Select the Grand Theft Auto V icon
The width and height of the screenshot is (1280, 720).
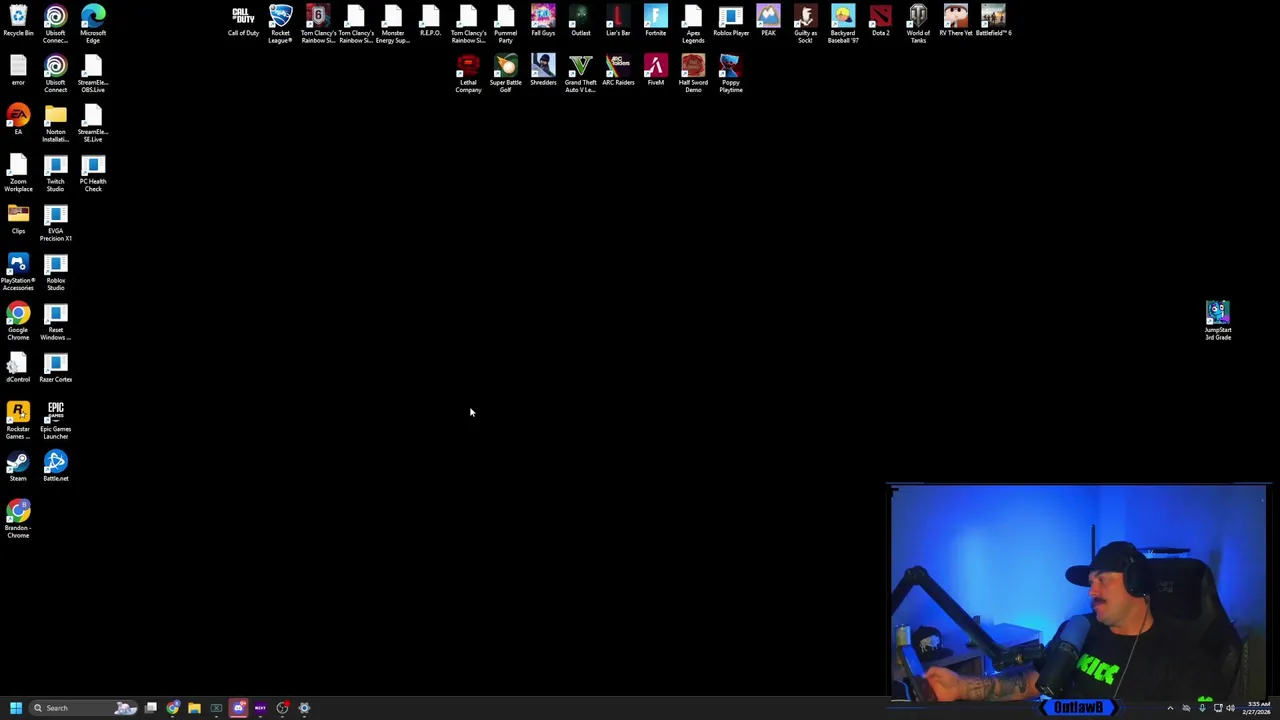580,74
